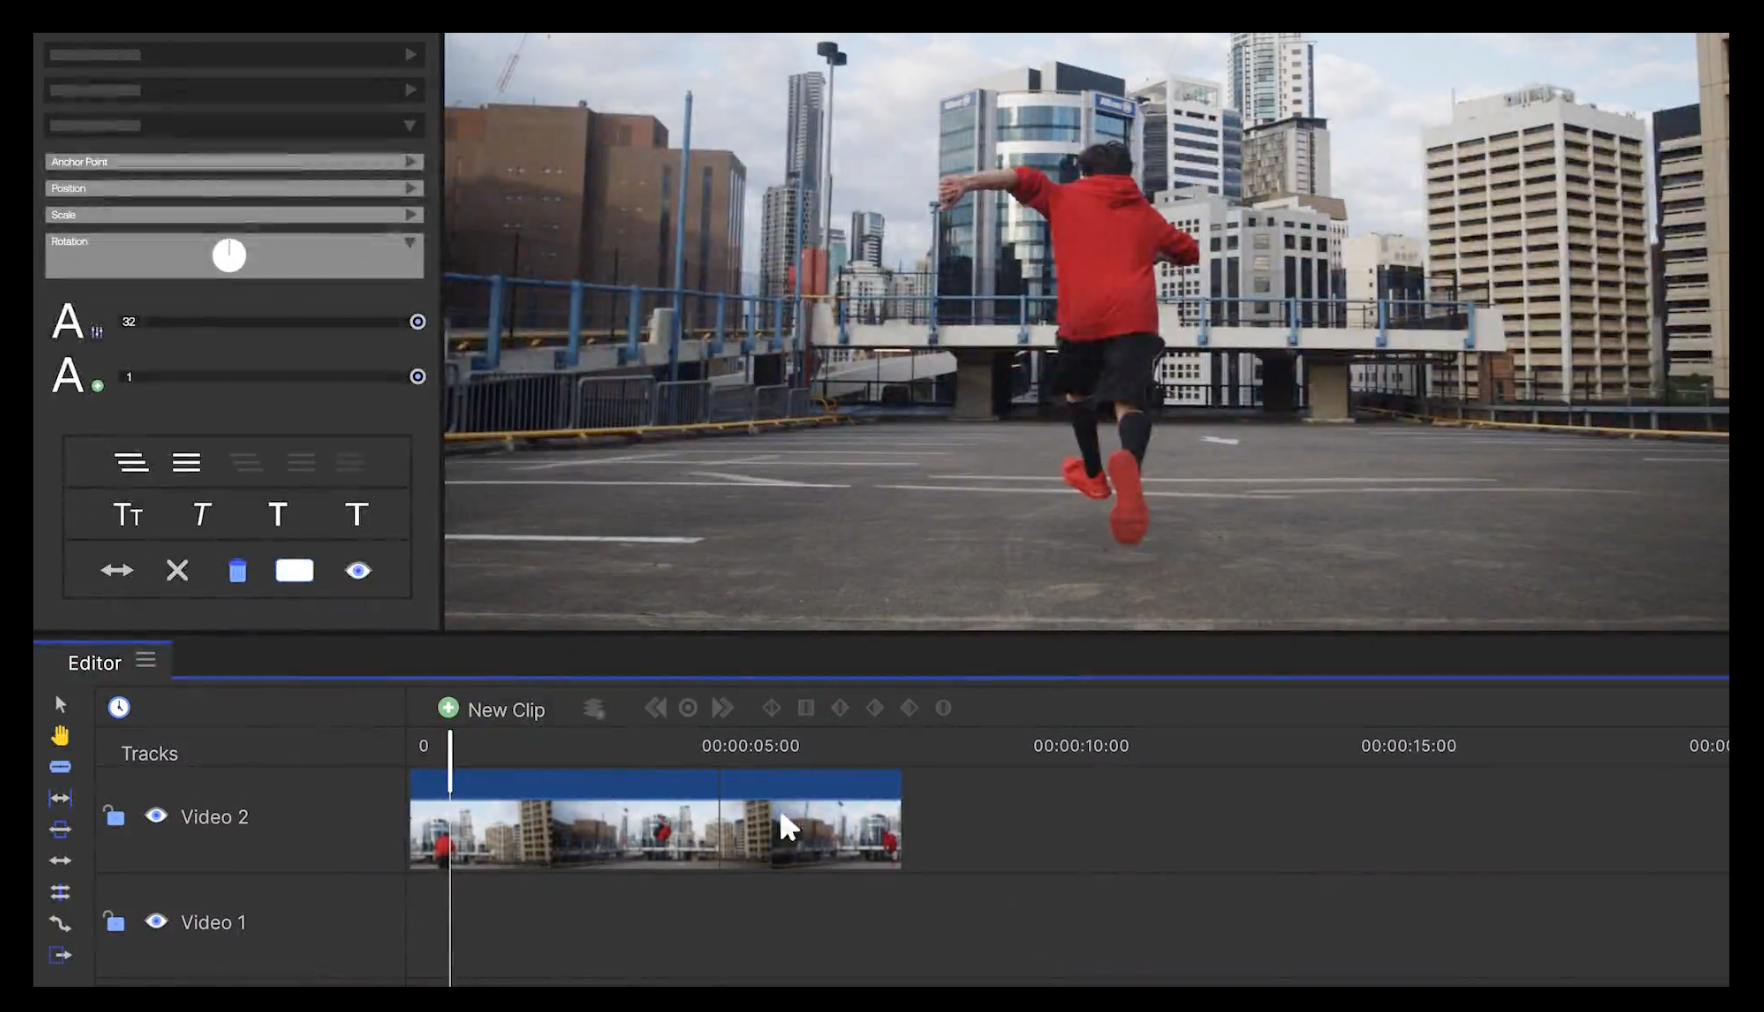
Task: Expand the Anchor Point property
Action: tap(410, 162)
